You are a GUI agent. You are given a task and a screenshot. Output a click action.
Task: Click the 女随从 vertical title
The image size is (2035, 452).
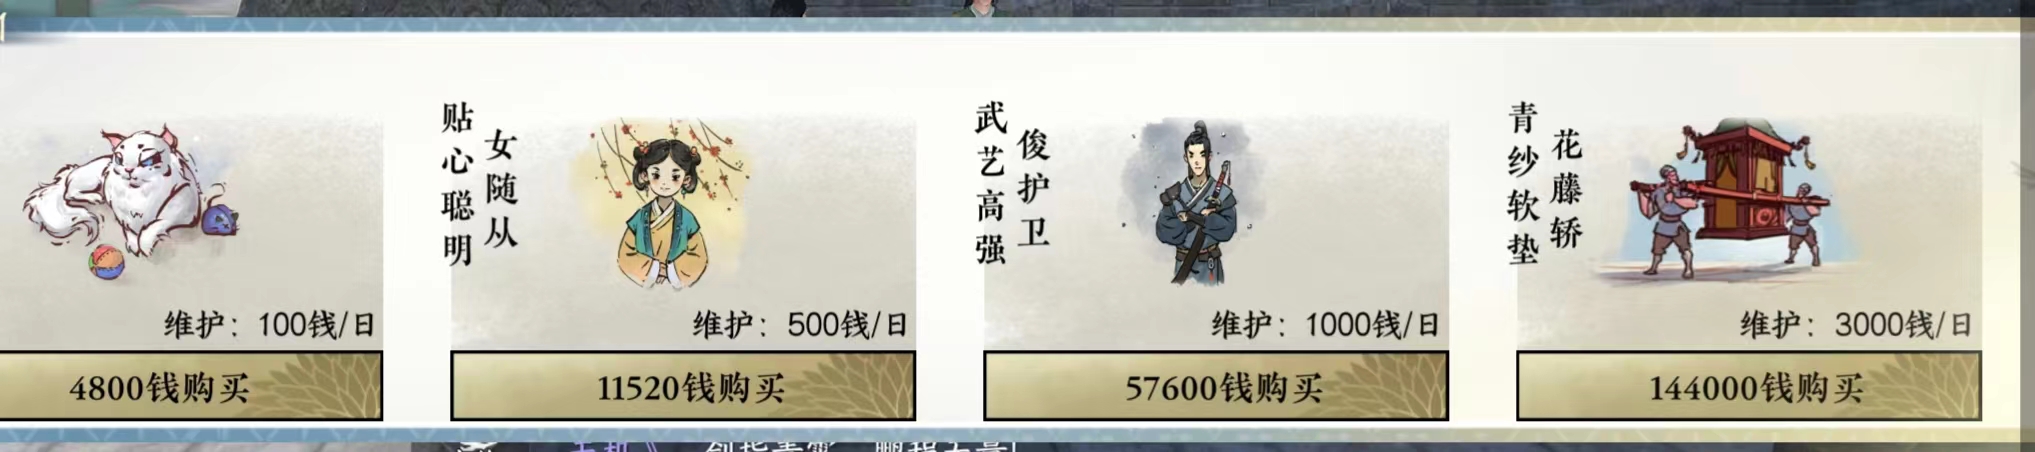point(501,188)
